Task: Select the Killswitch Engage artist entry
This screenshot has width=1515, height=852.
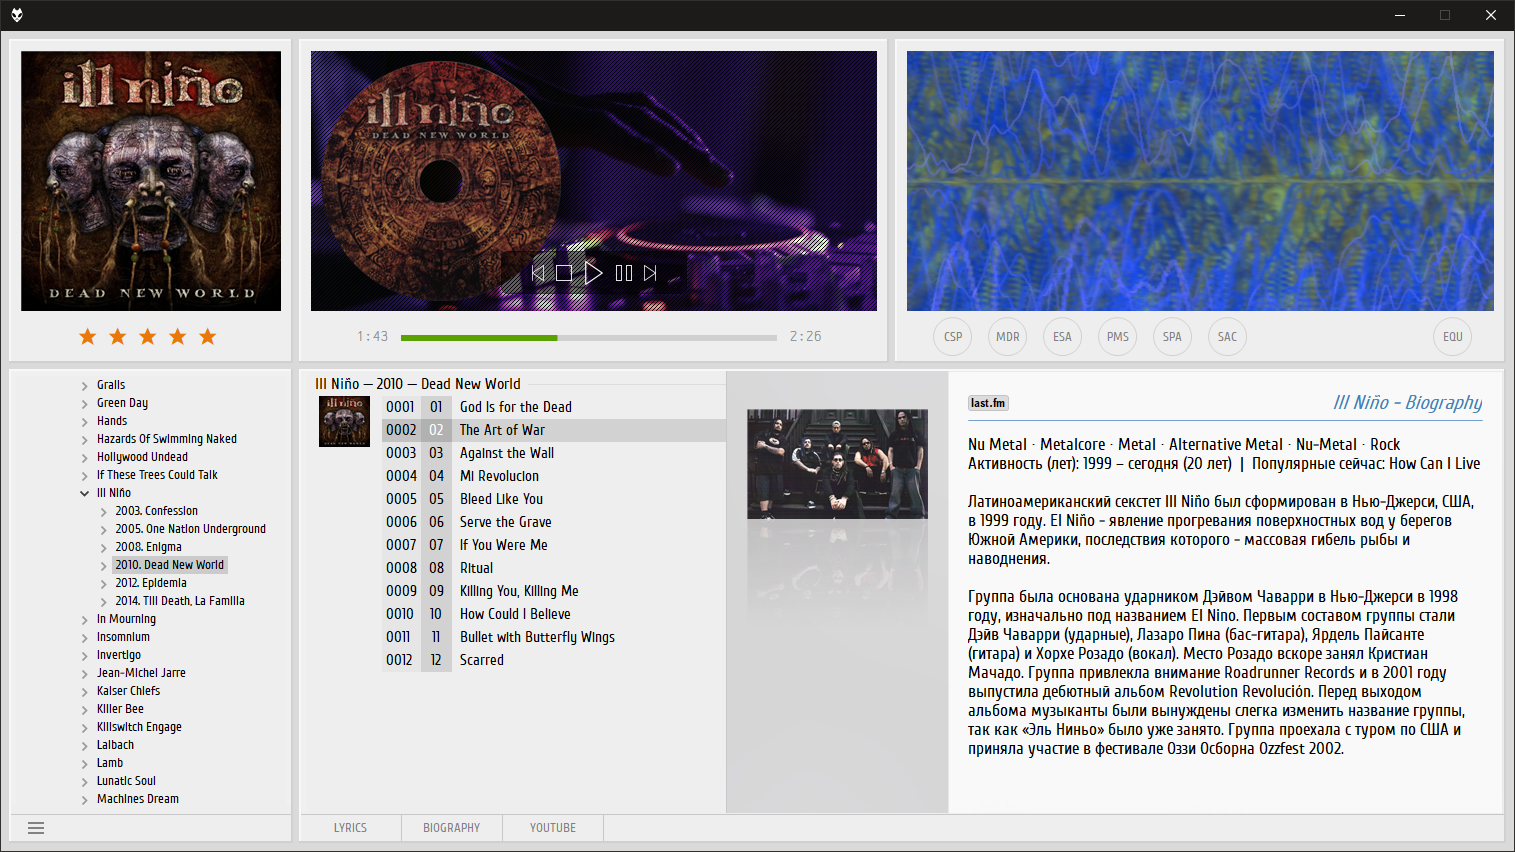Action: pyautogui.click(x=139, y=727)
